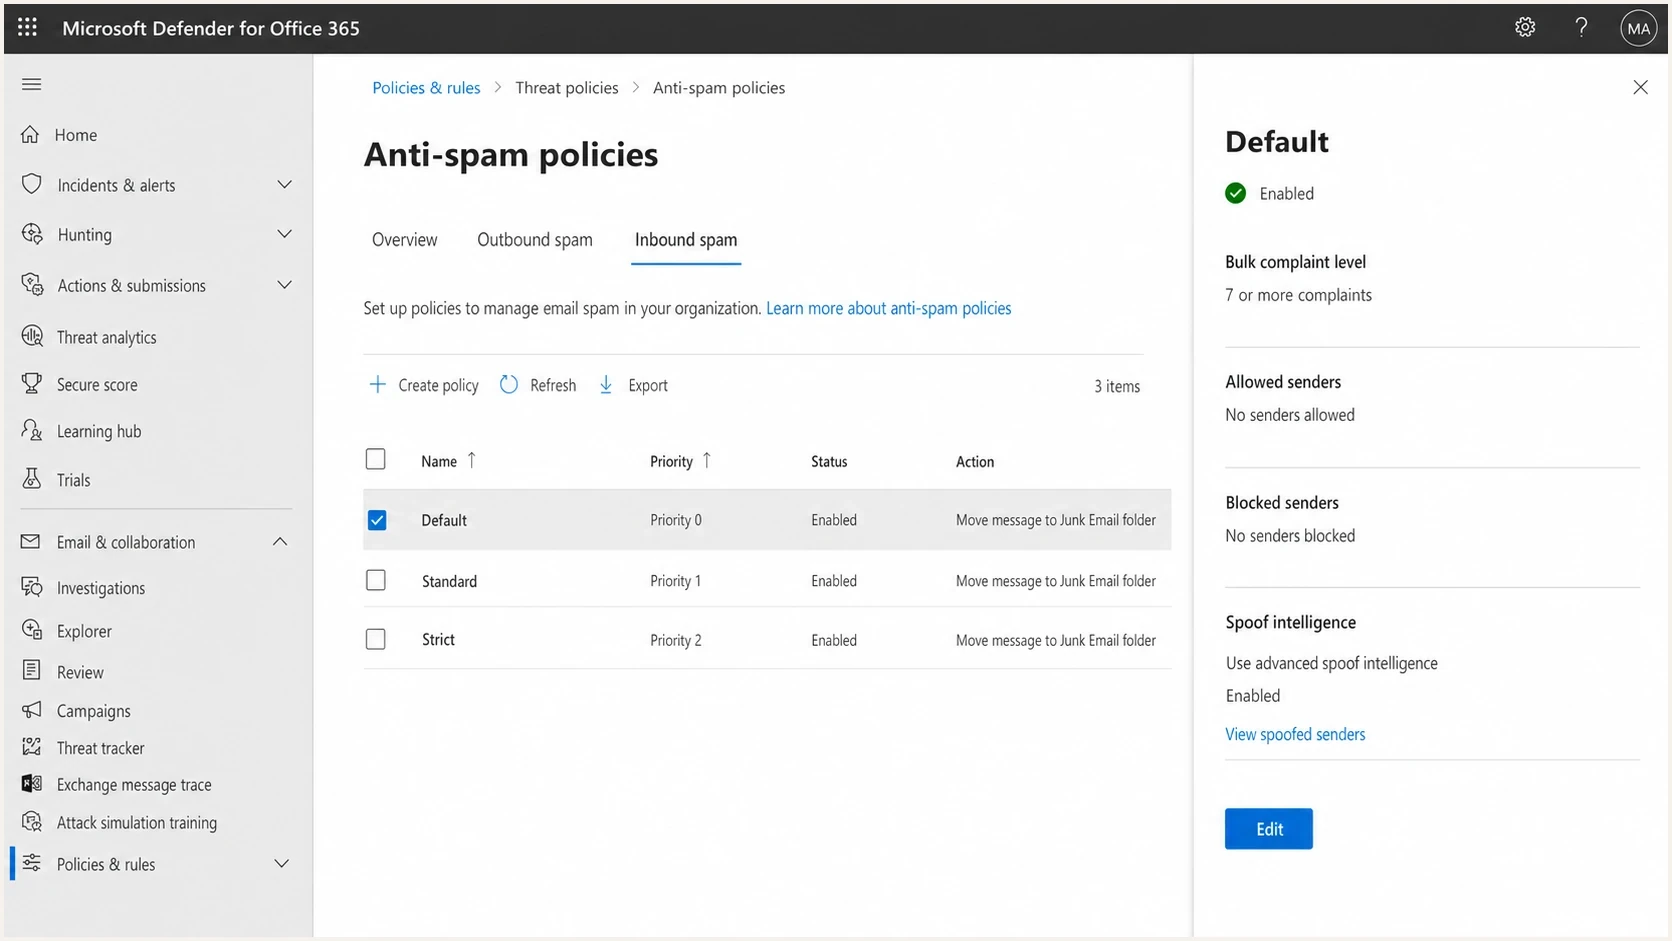
Task: Click Trials flask icon
Action: (x=32, y=479)
